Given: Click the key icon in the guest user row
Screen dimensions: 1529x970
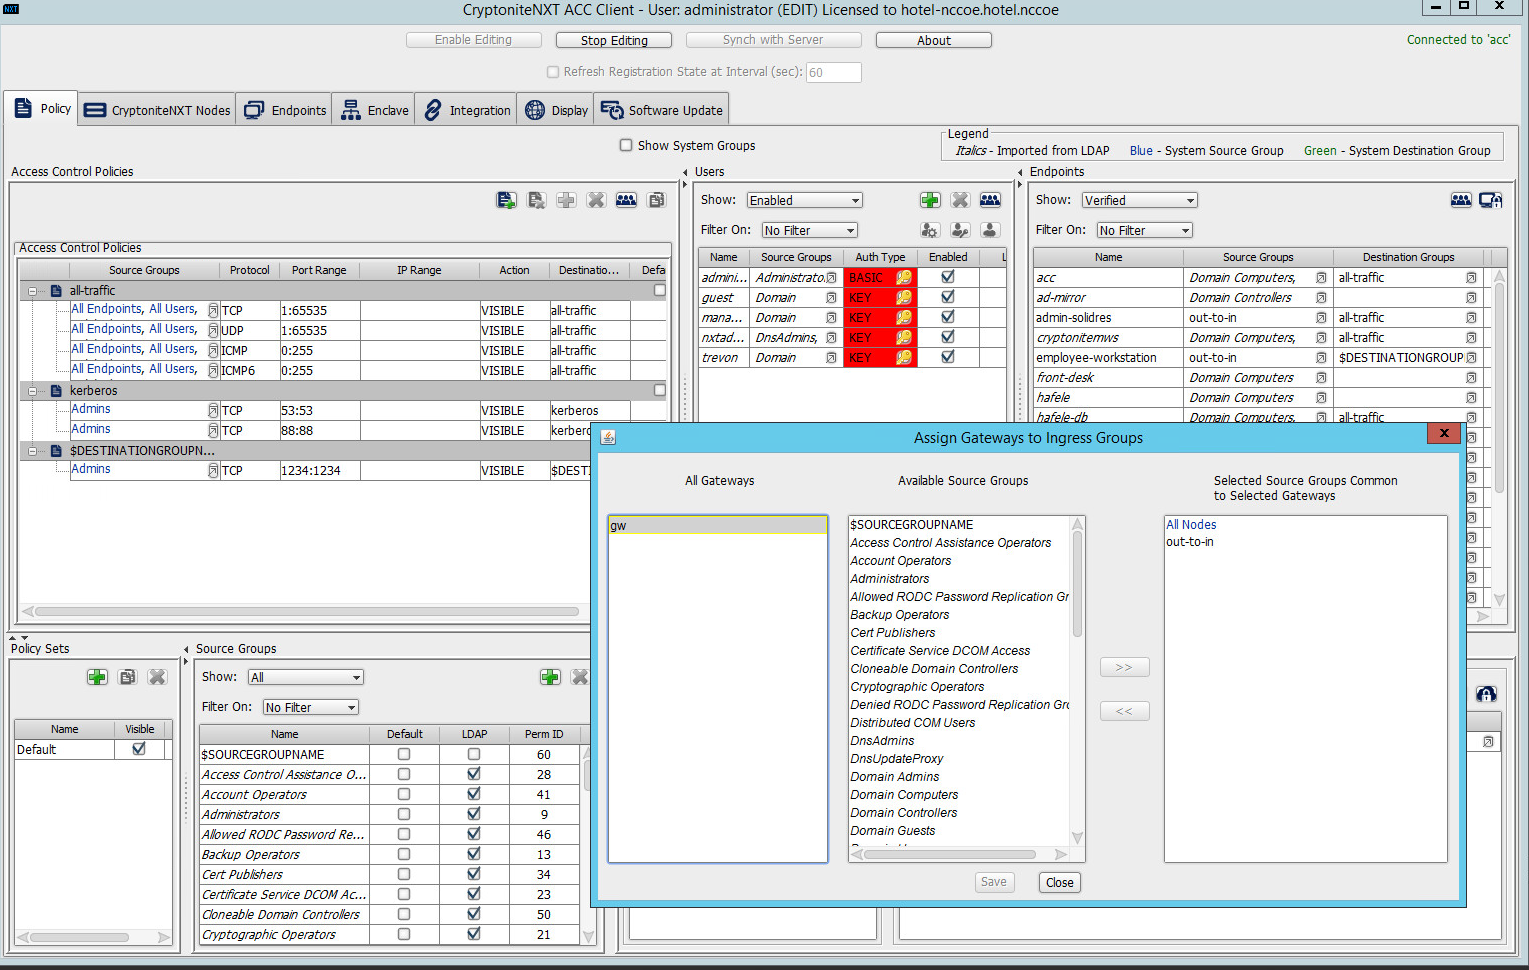Looking at the screenshot, I should [x=904, y=297].
